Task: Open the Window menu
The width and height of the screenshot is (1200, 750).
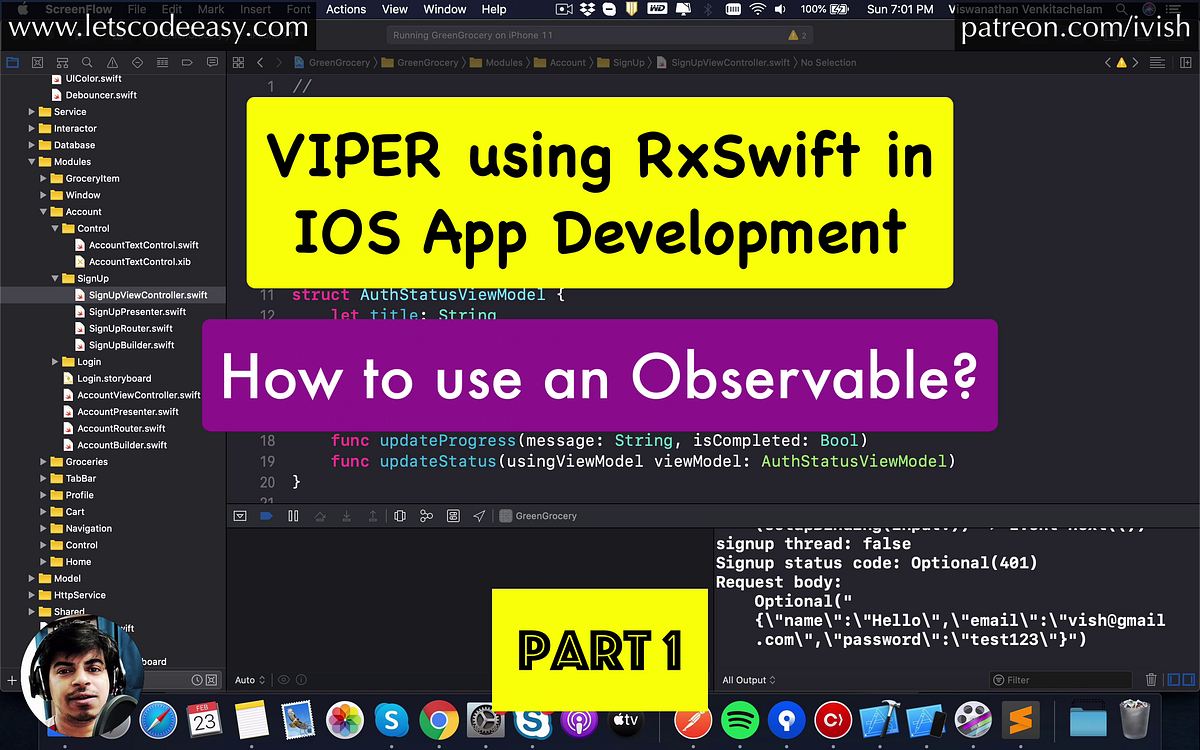Action: click(x=443, y=9)
